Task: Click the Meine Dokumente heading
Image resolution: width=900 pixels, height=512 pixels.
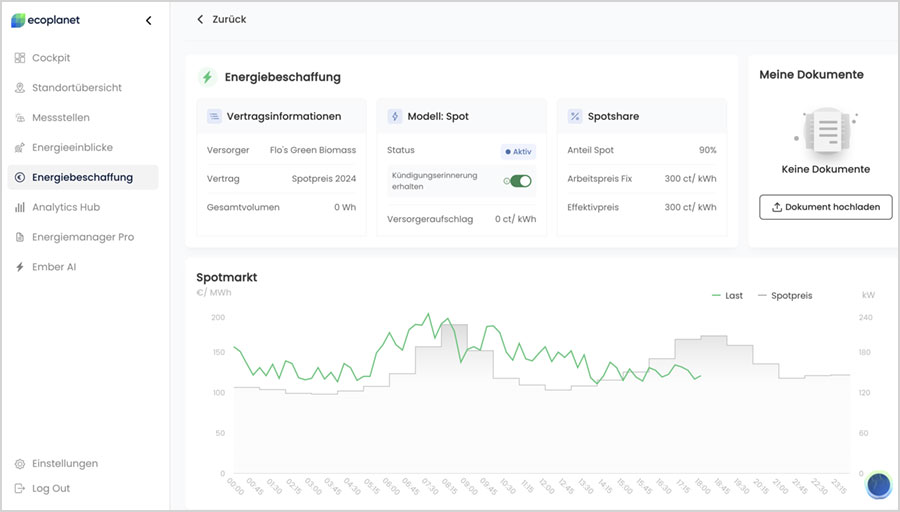Action: coord(812,75)
